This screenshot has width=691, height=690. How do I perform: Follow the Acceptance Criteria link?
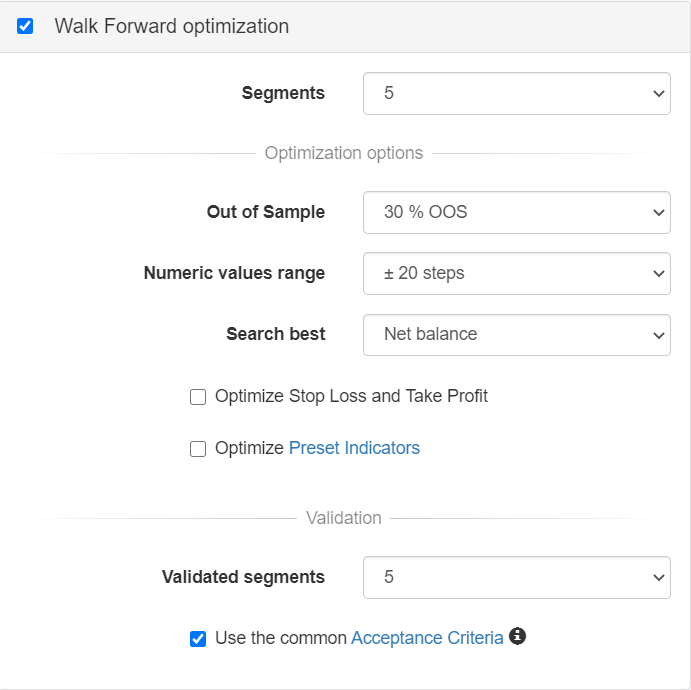[x=427, y=638]
